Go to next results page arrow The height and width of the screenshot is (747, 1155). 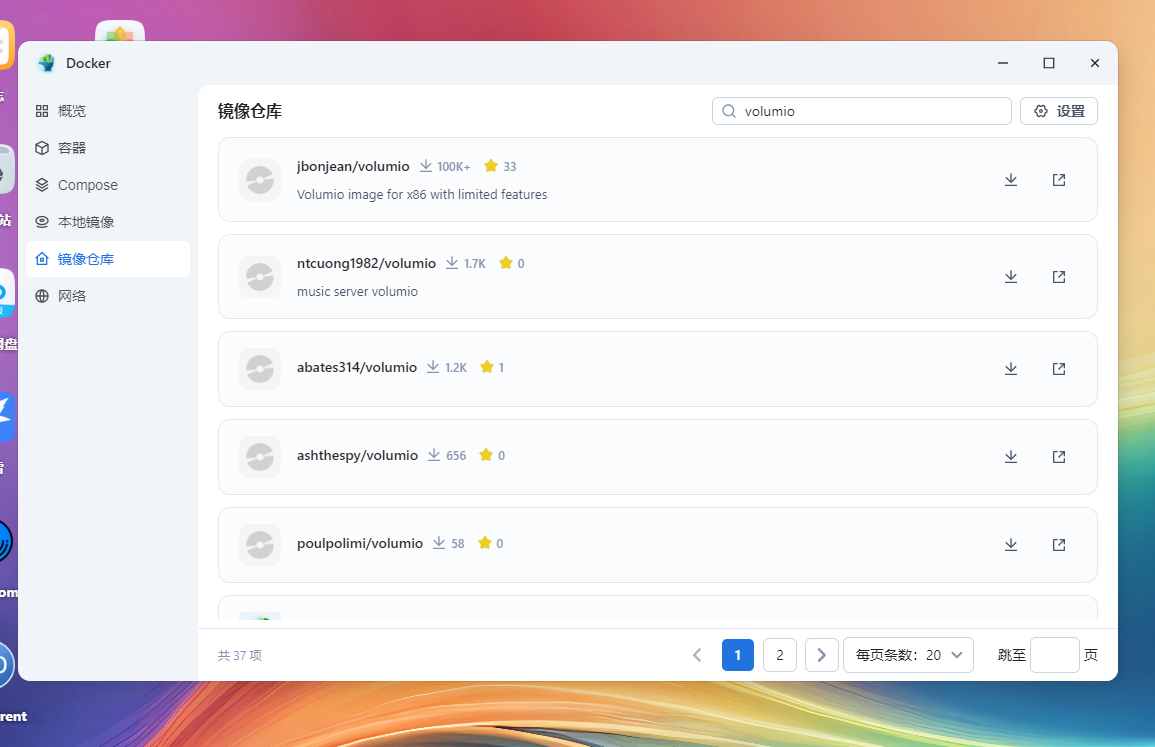(821, 655)
